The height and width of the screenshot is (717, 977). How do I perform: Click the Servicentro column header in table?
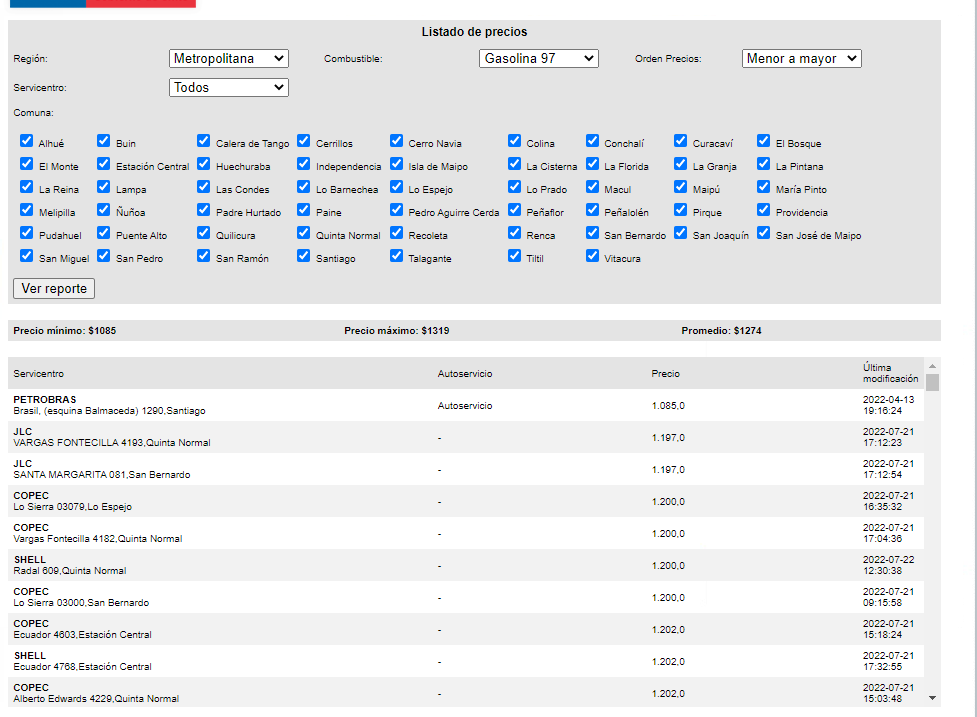pos(39,374)
